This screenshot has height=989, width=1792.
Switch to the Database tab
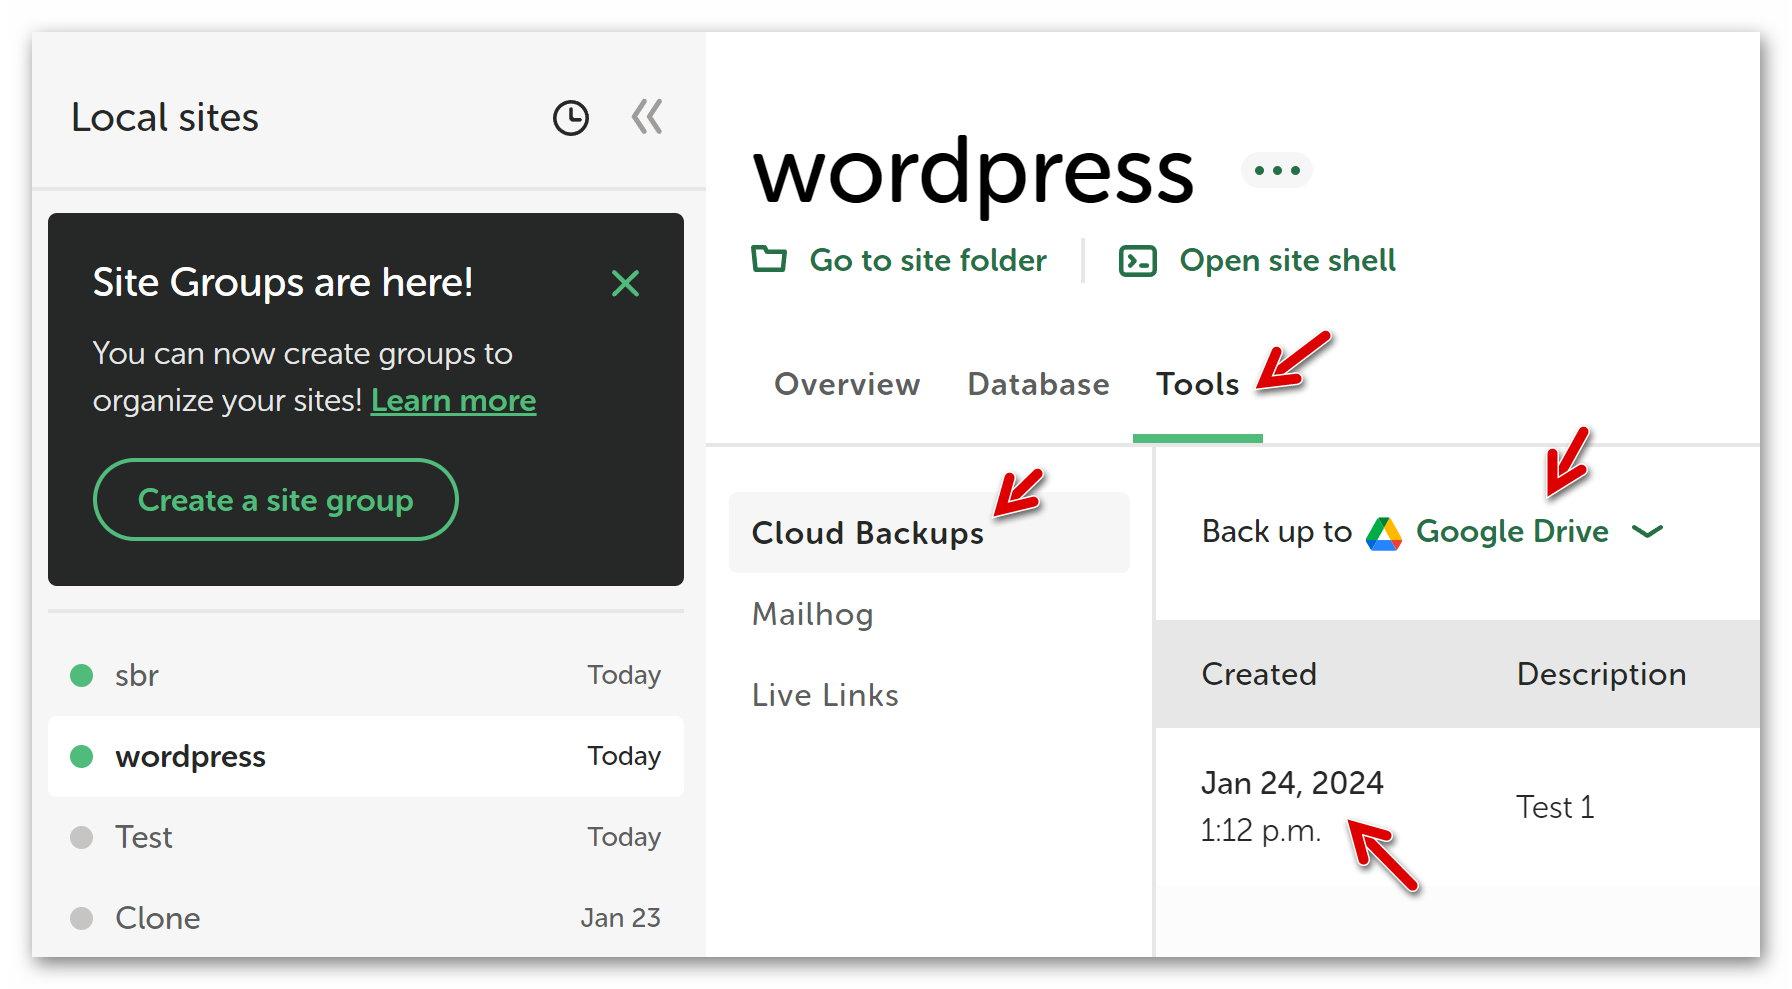click(x=1038, y=385)
